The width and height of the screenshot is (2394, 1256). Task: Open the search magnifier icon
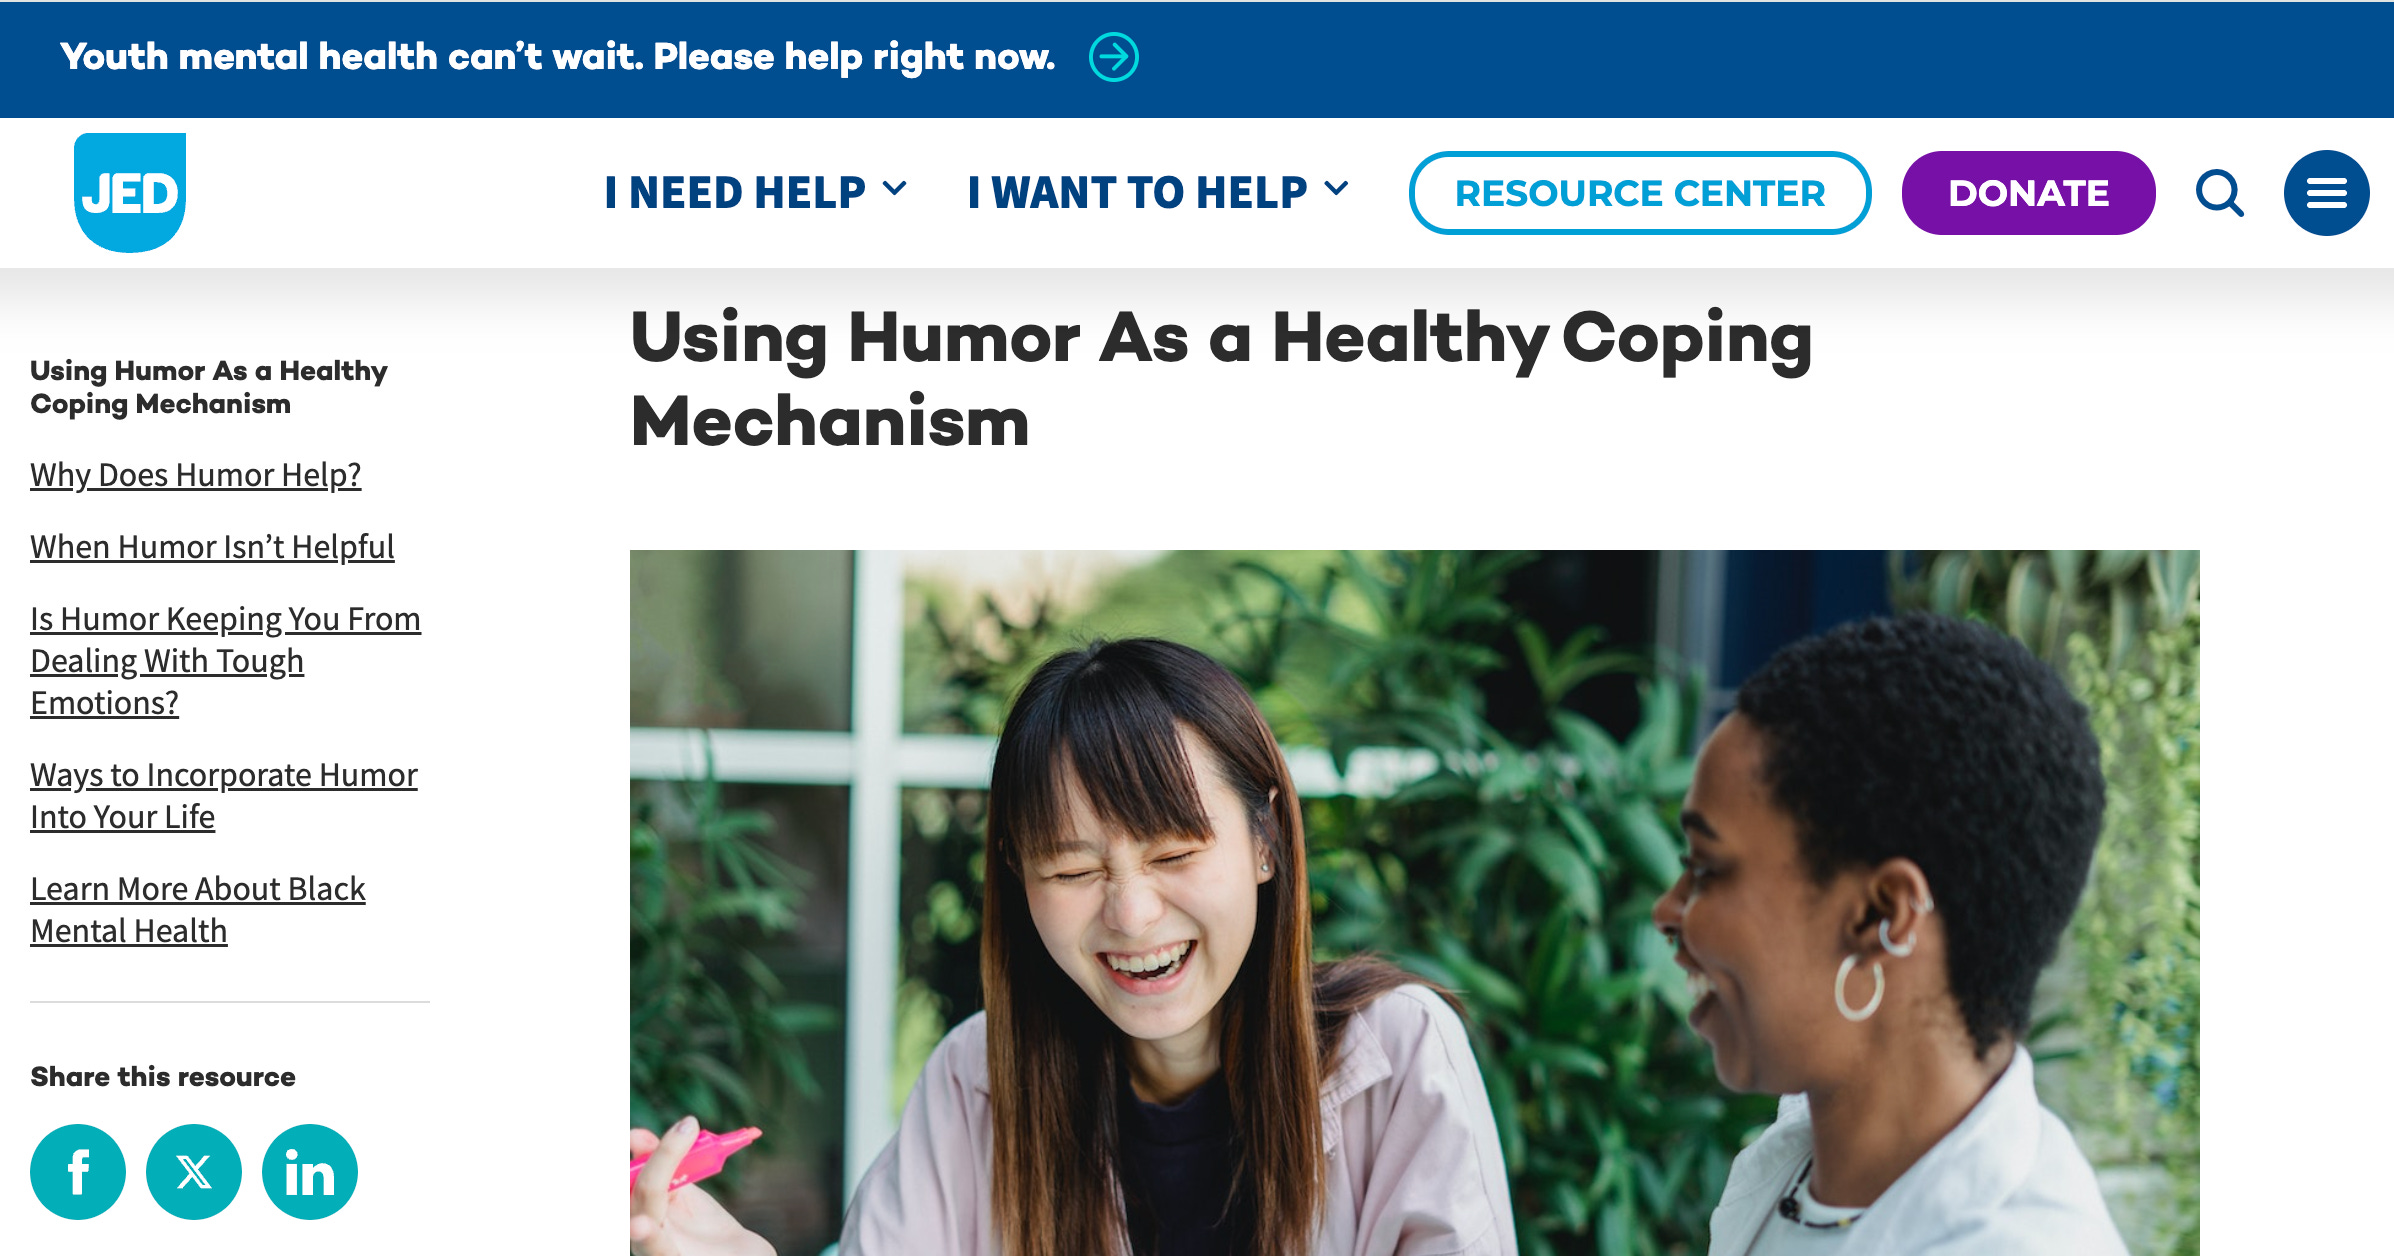coord(2219,193)
